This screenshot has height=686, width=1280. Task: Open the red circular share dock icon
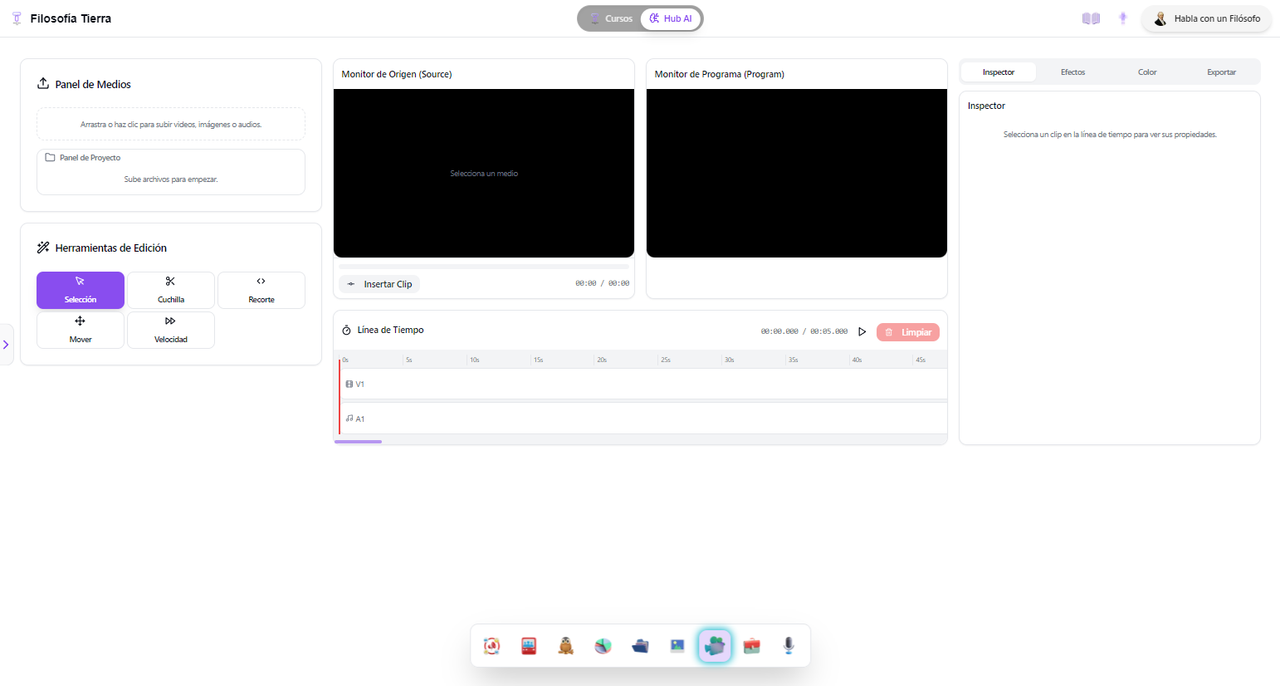pyautogui.click(x=492, y=646)
